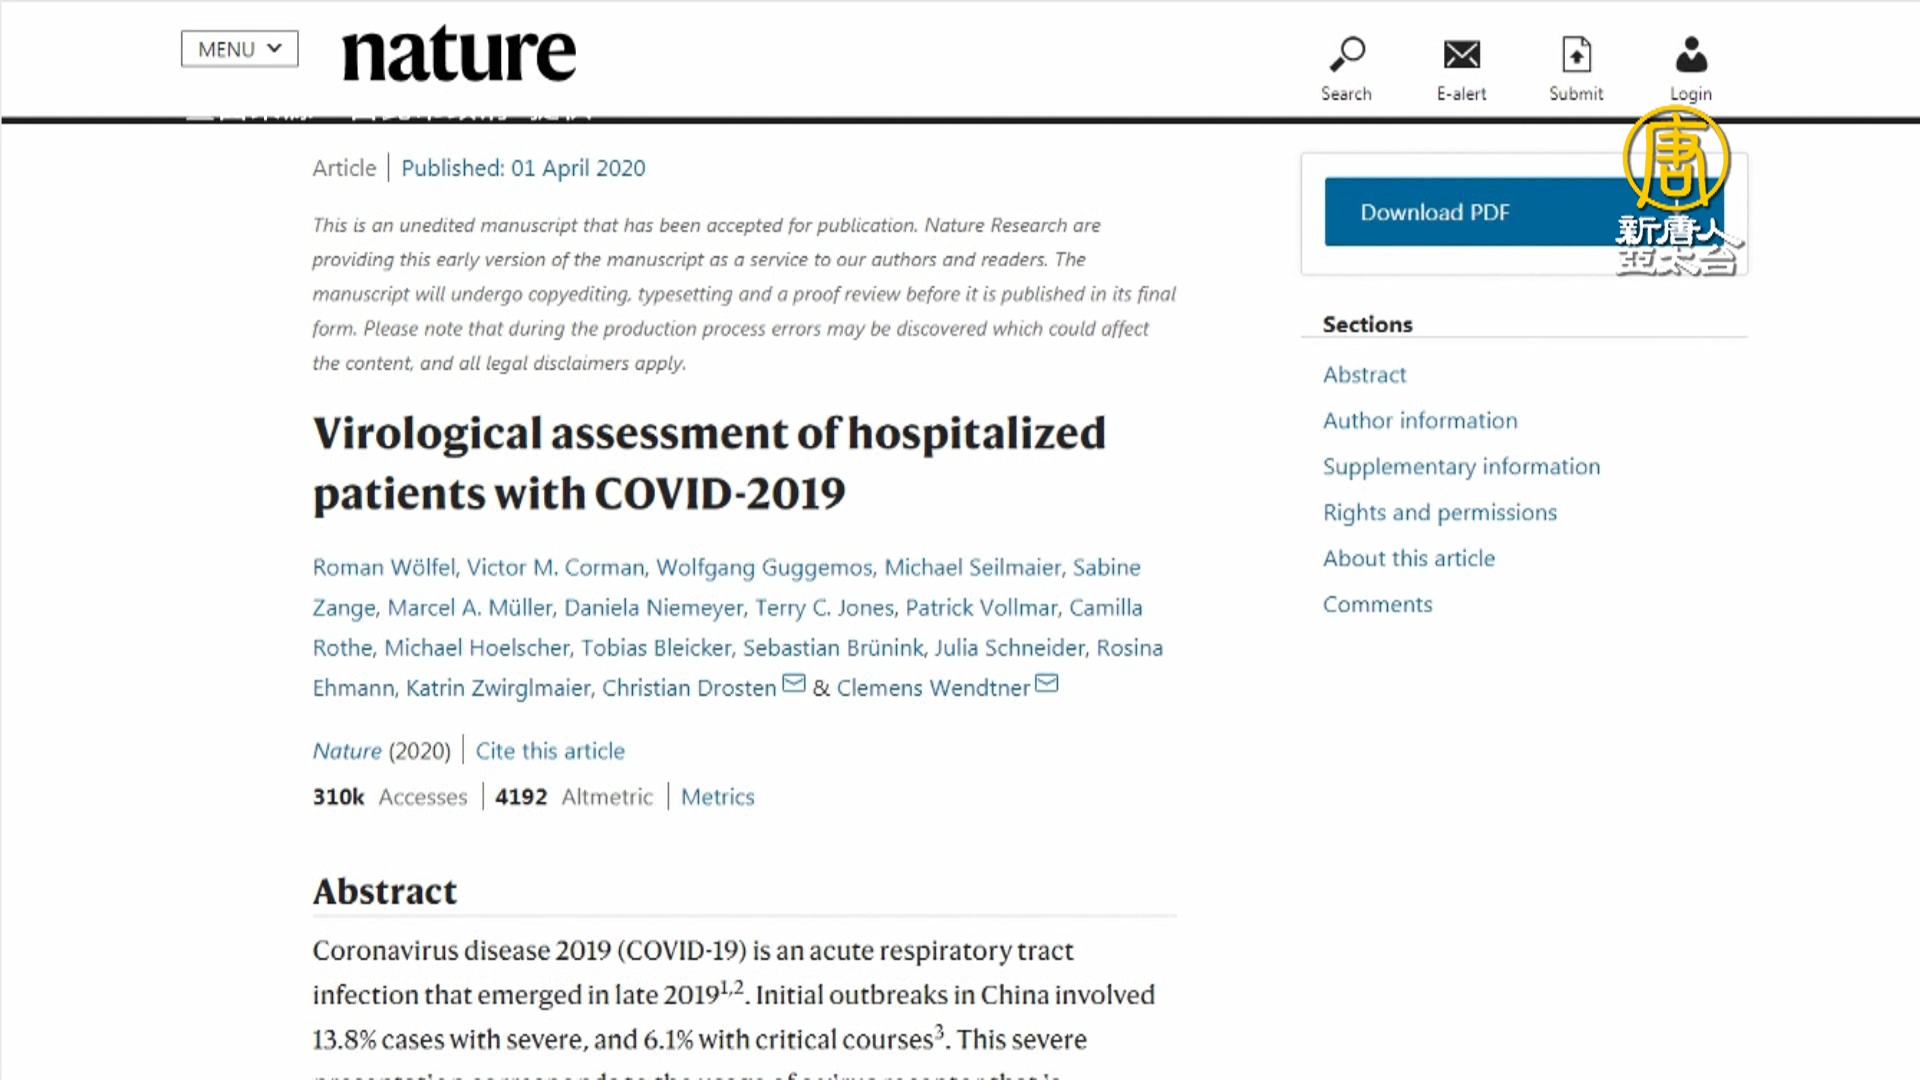Jump to the Comments section
The width and height of the screenshot is (1920, 1080).
pyautogui.click(x=1377, y=605)
